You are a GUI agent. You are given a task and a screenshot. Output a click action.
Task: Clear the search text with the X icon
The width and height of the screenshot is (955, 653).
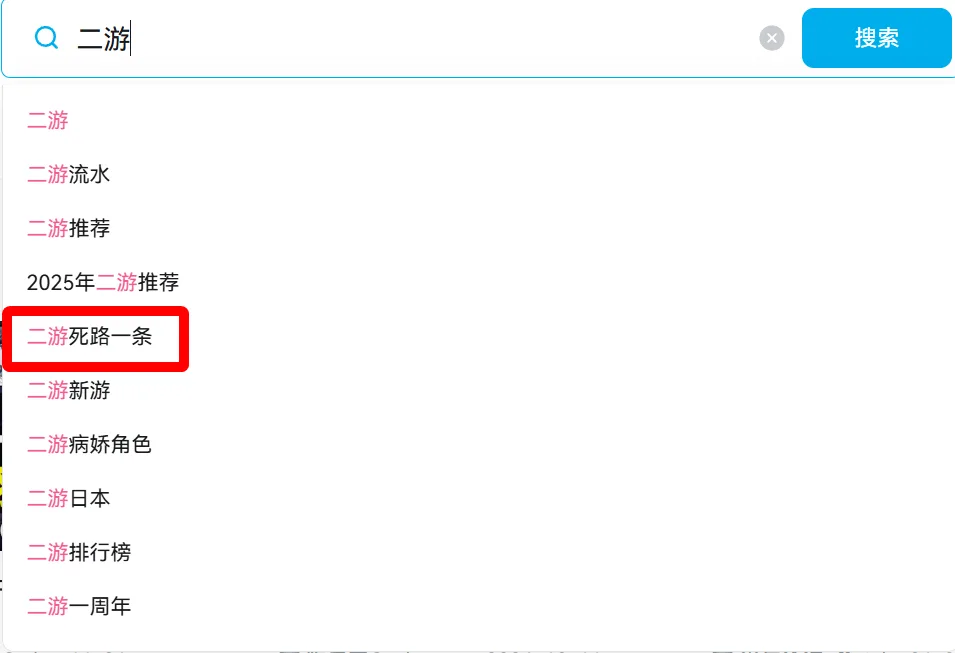(x=772, y=38)
